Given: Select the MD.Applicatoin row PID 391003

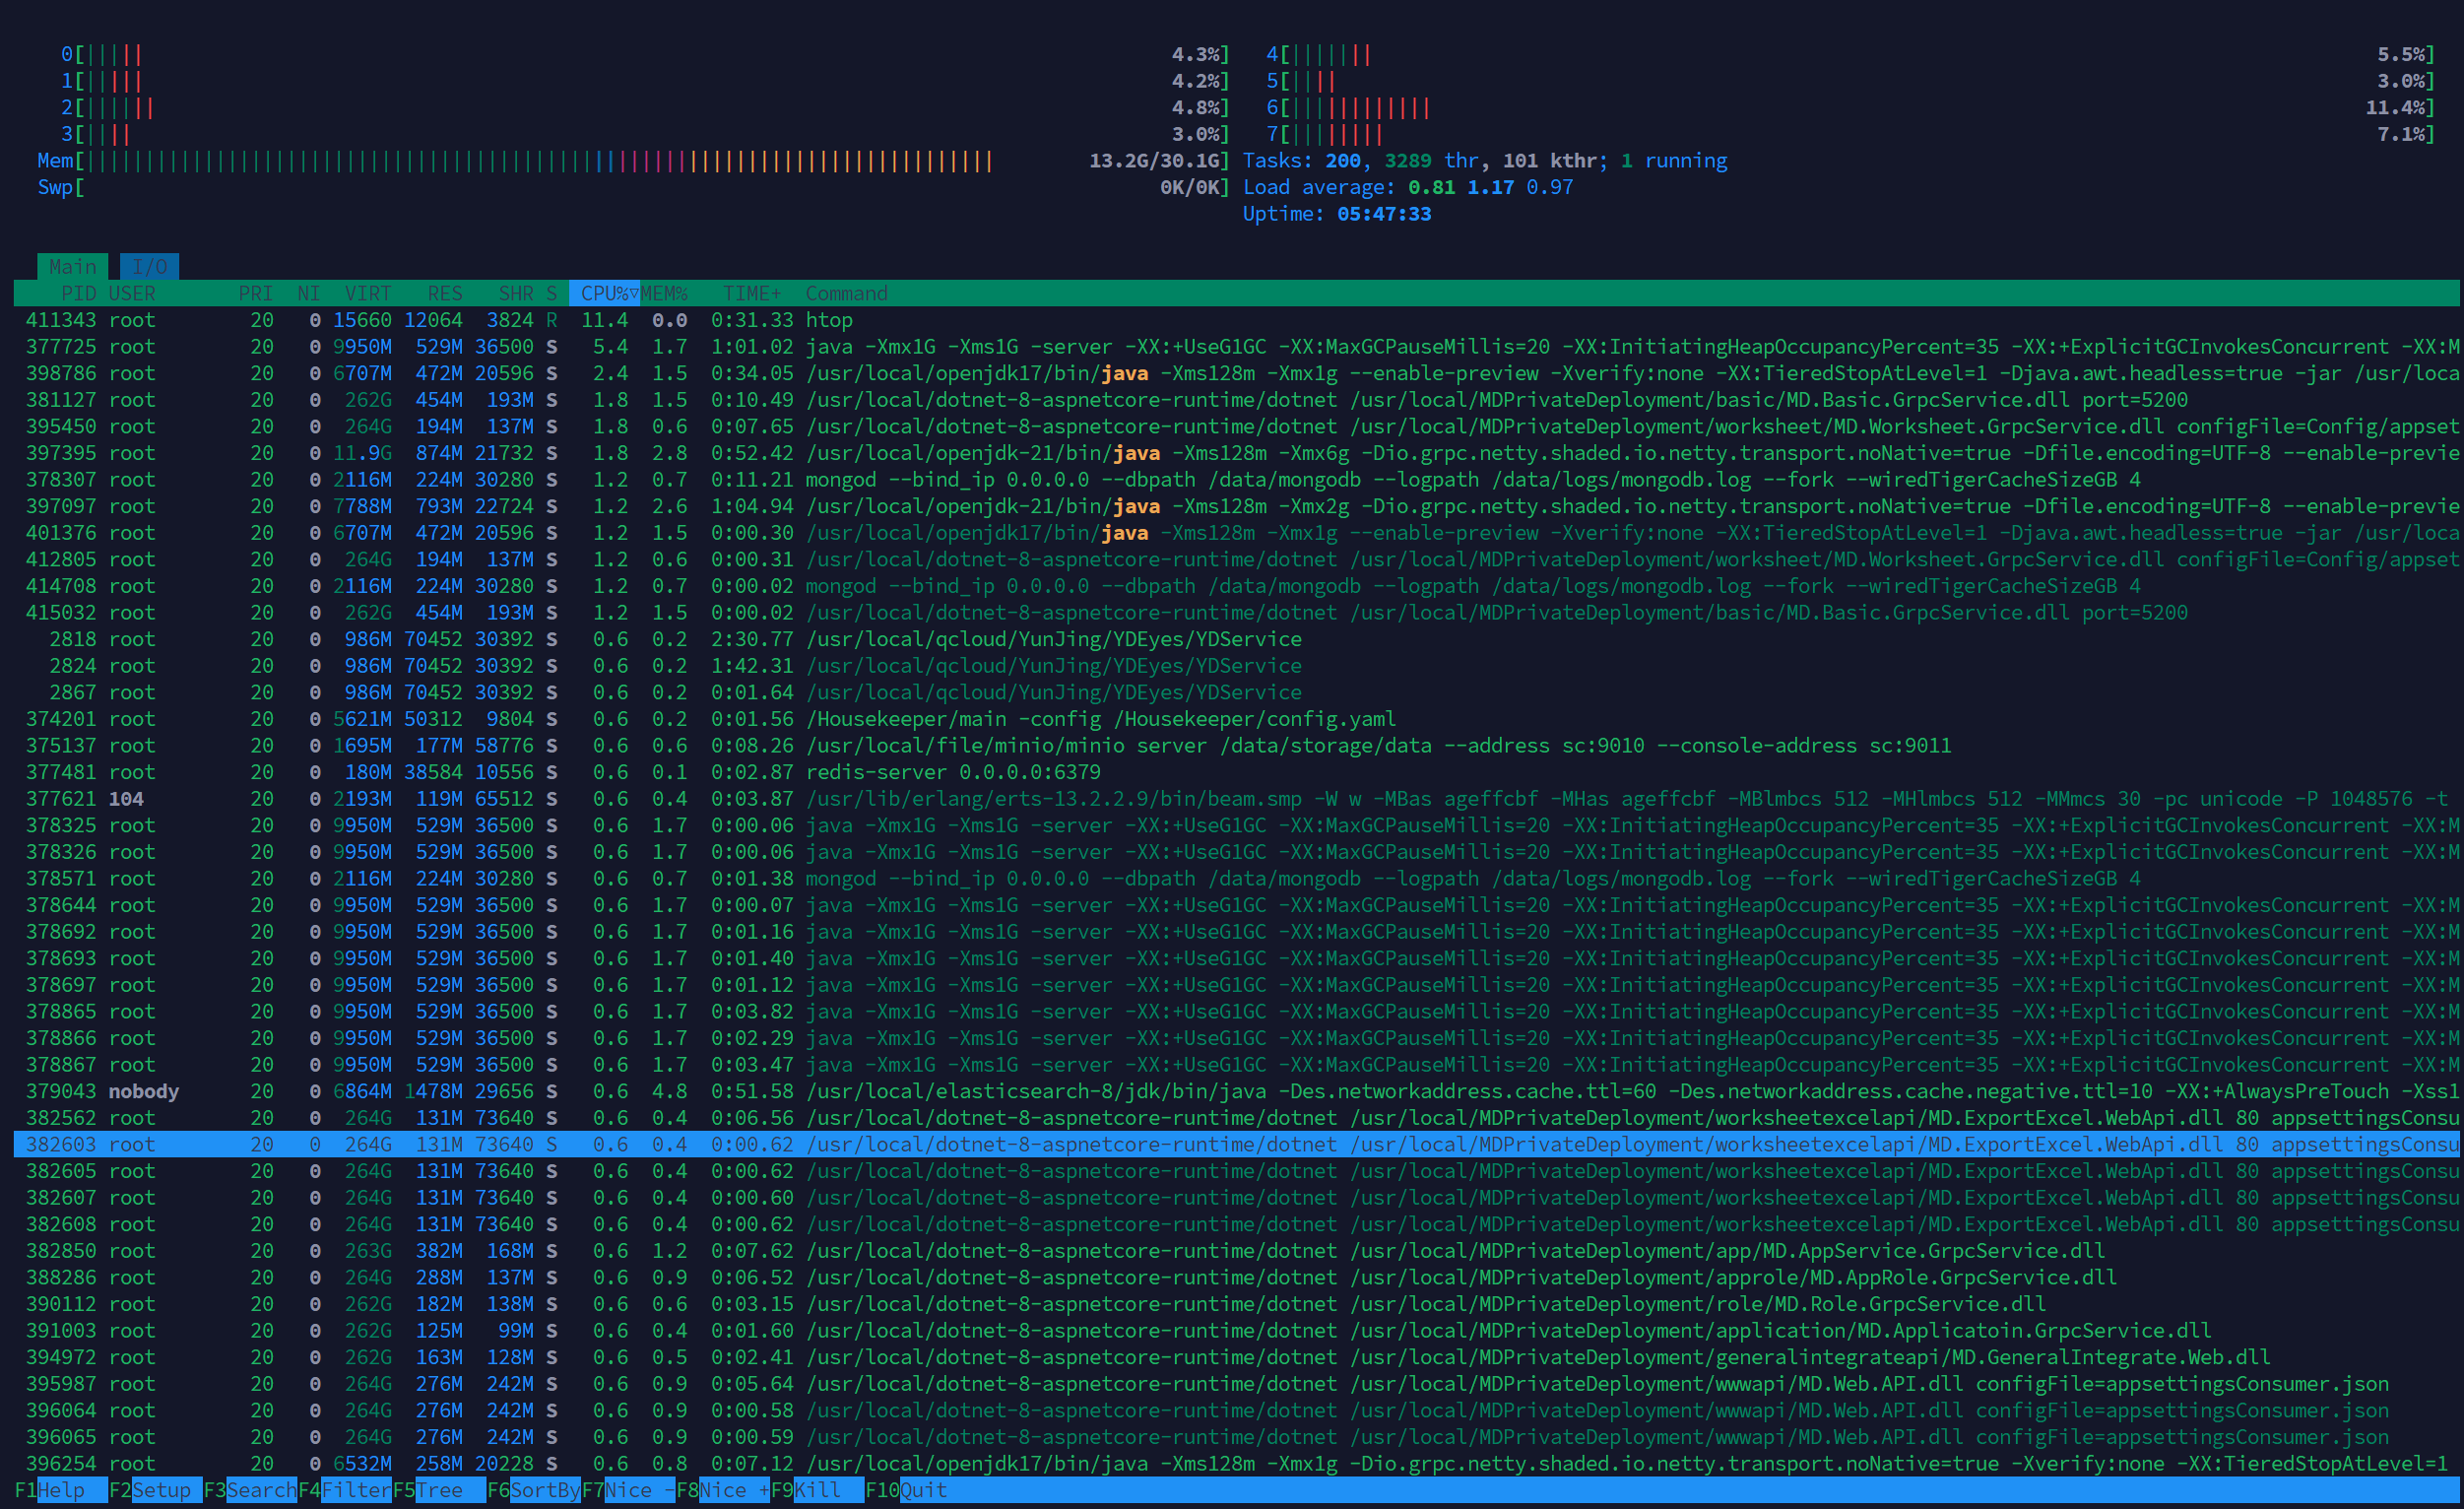Looking at the screenshot, I should point(1236,1331).
